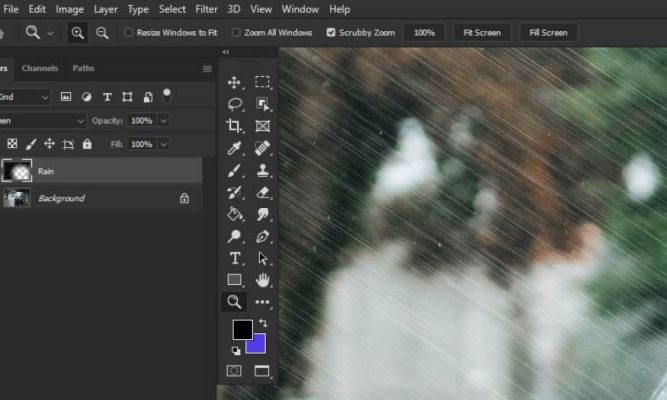Select the Lasso tool
Image resolution: width=667 pixels, height=400 pixels.
click(x=234, y=104)
